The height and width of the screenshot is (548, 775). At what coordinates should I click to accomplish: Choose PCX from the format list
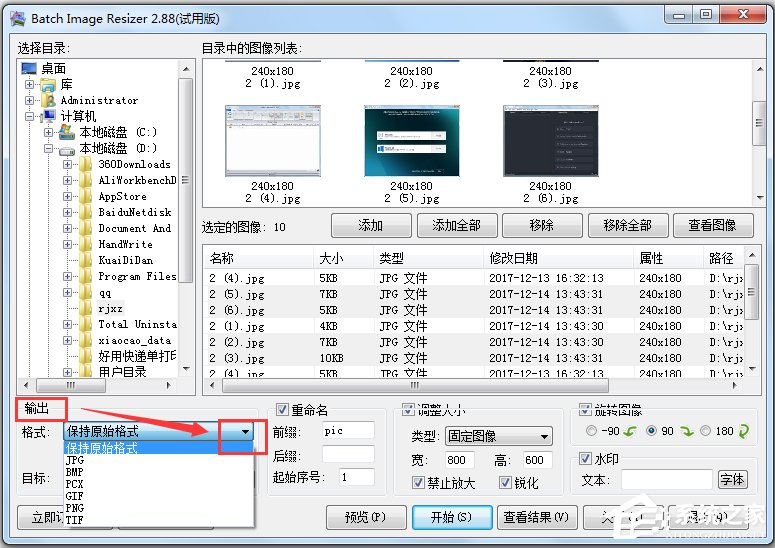pyautogui.click(x=159, y=484)
